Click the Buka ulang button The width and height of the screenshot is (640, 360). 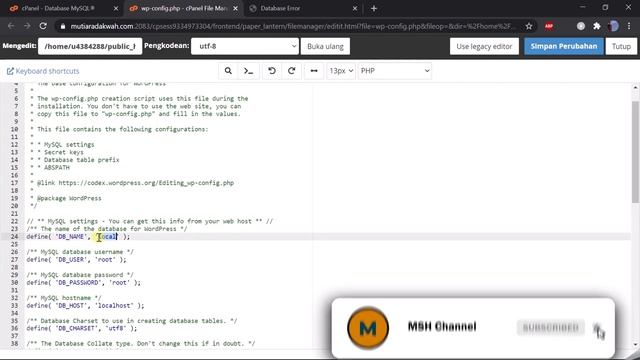(325, 46)
